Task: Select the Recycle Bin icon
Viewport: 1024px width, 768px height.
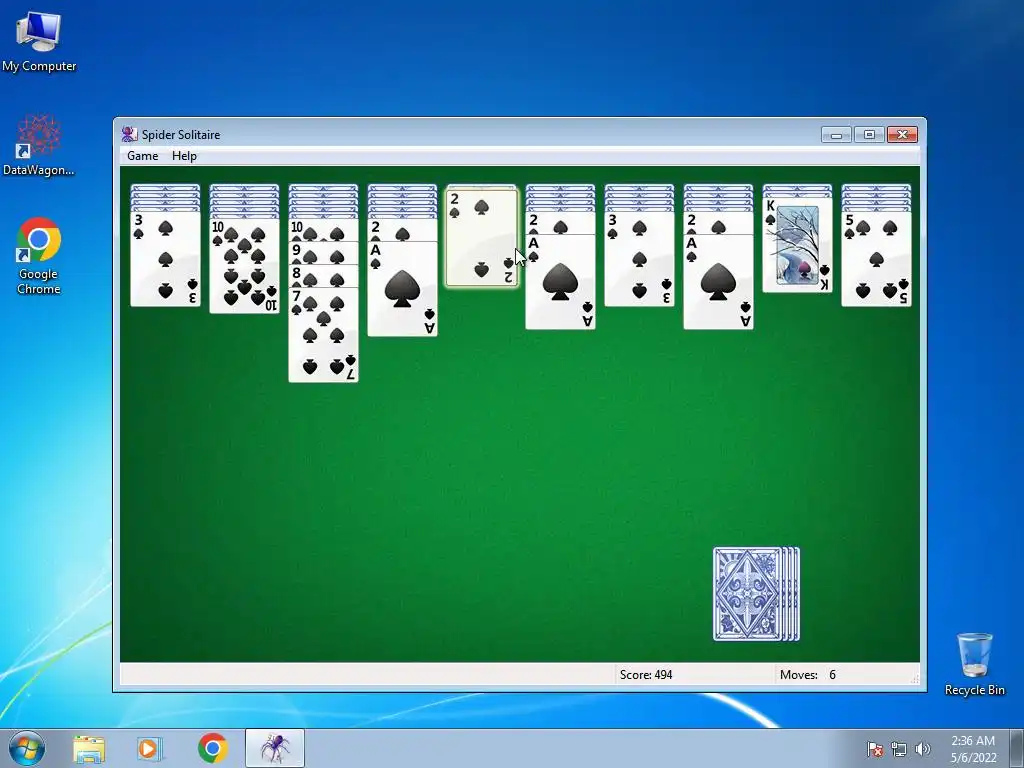Action: 974,664
